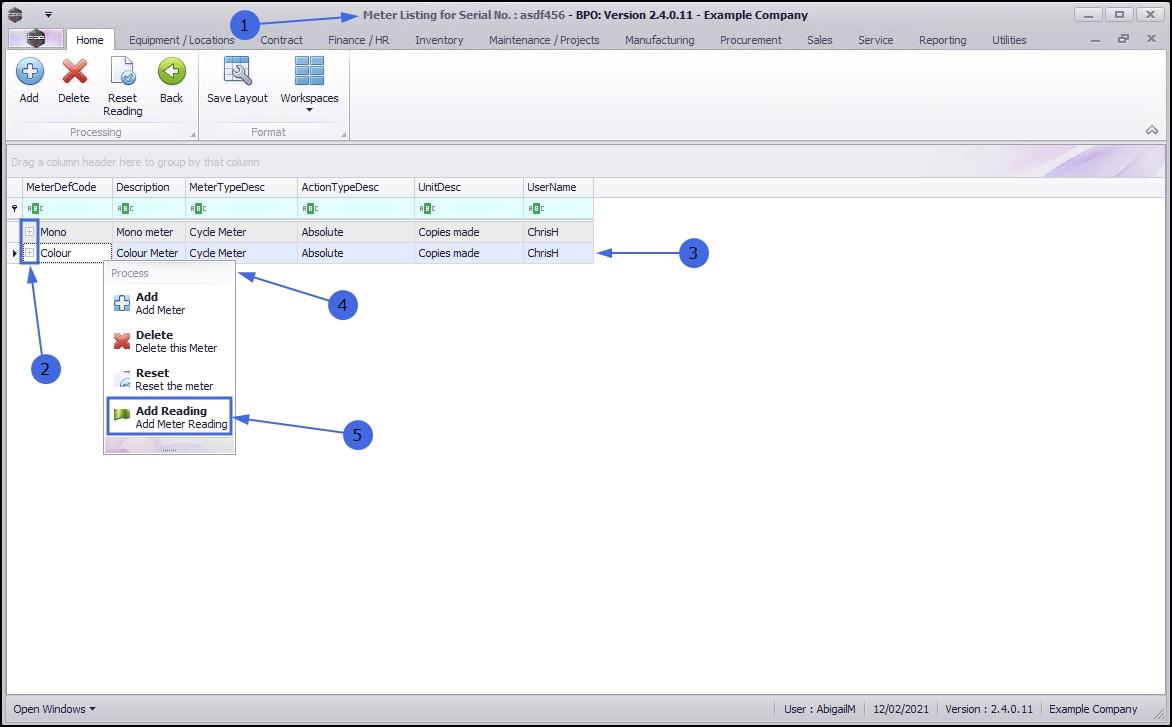The image size is (1172, 727).
Task: Restore the inner document window
Action: (x=1123, y=39)
